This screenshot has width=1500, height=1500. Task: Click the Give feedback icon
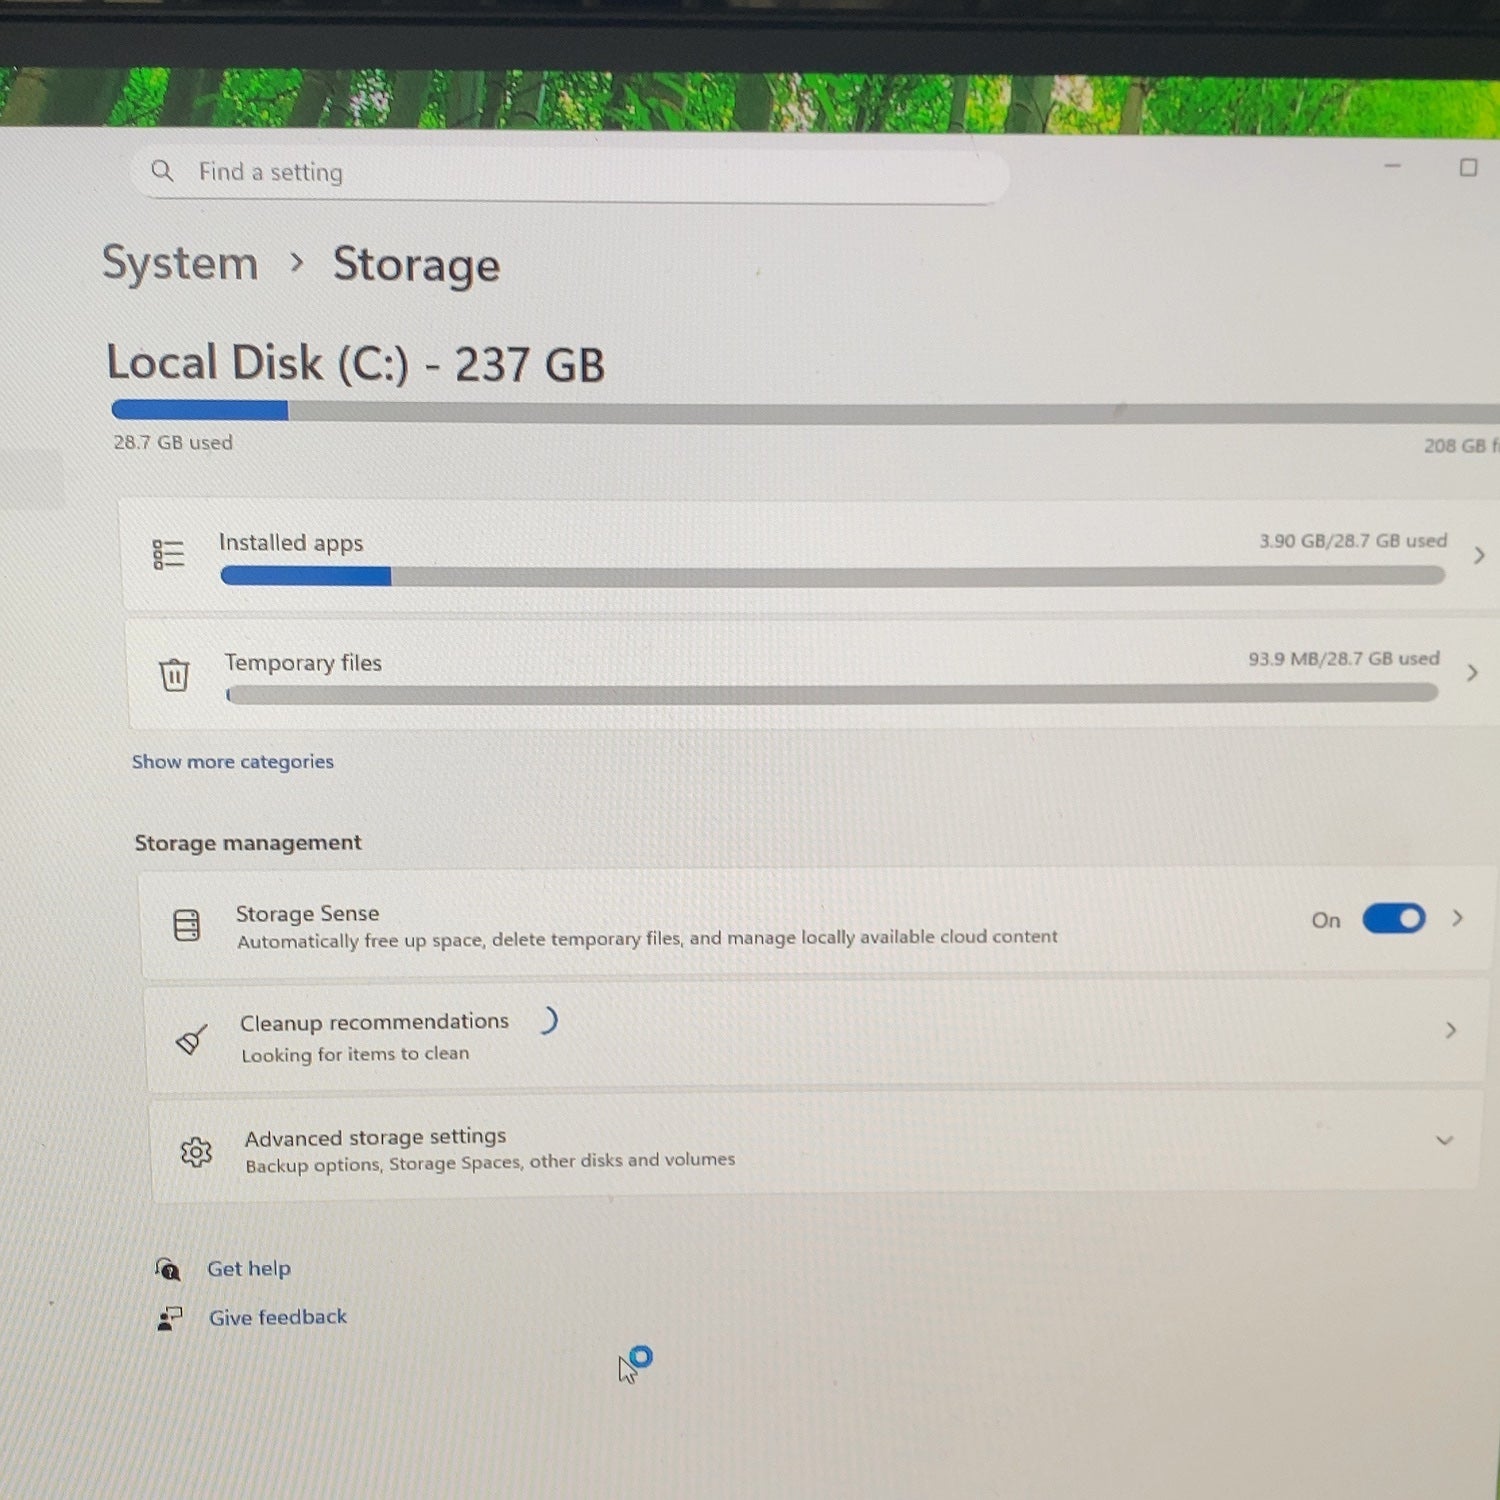point(170,1318)
